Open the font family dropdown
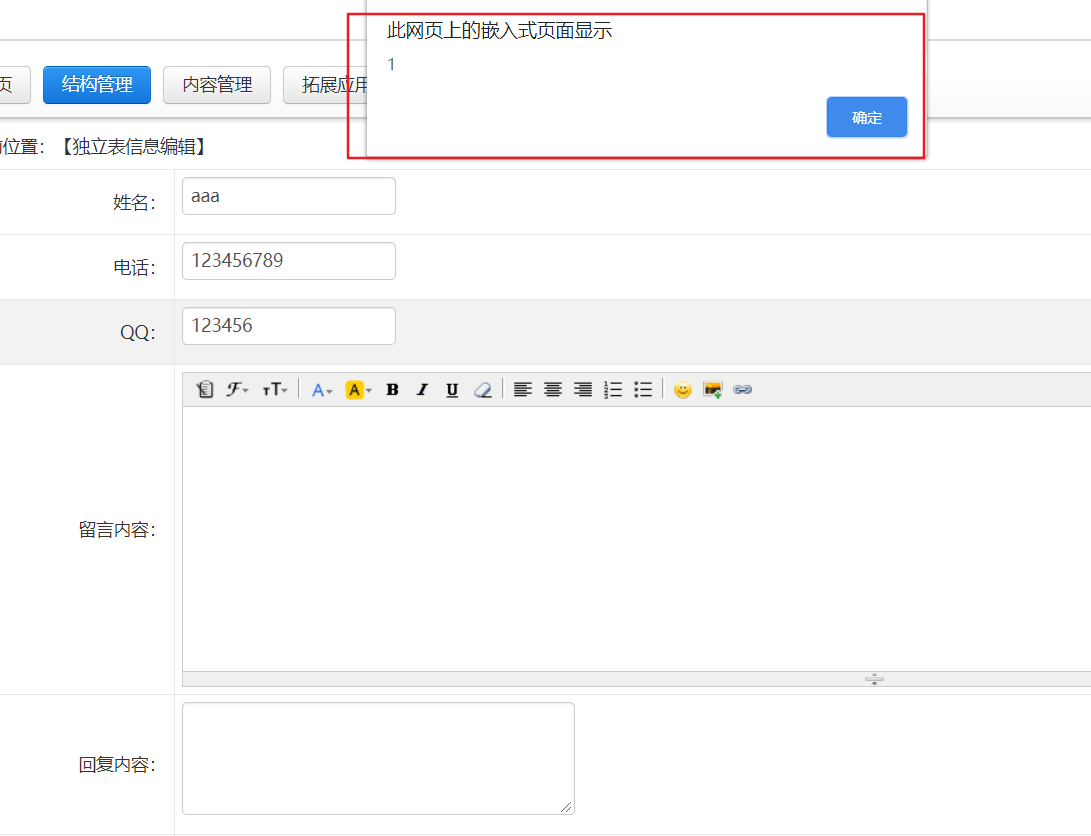Viewport: 1091px width, 836px height. pyautogui.click(x=238, y=390)
